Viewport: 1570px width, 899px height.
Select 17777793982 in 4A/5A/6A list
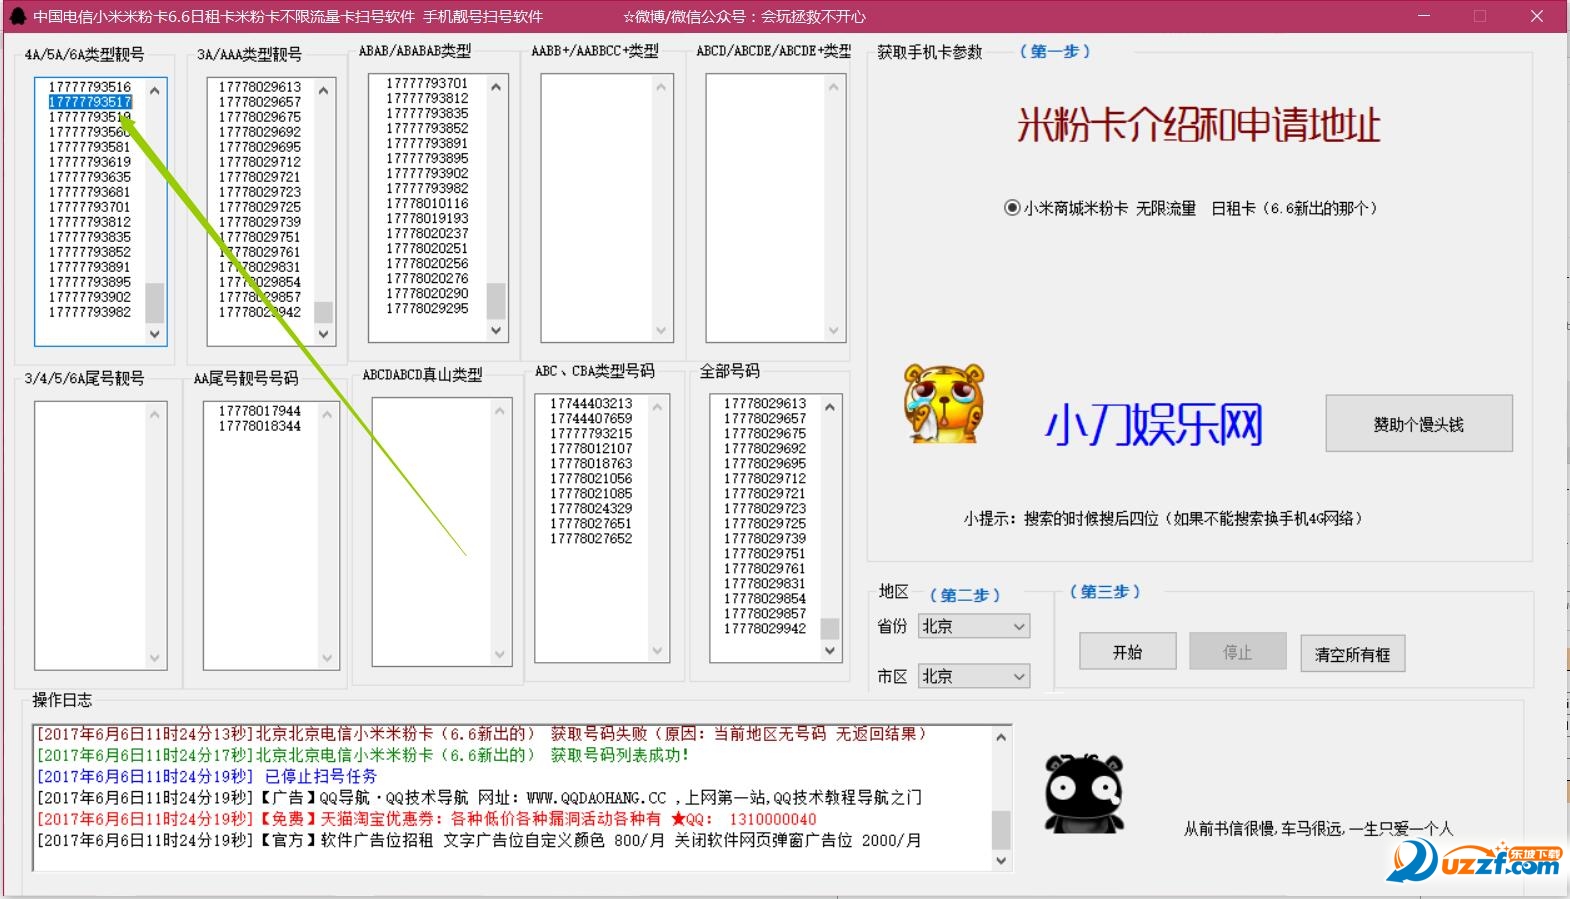(90, 312)
